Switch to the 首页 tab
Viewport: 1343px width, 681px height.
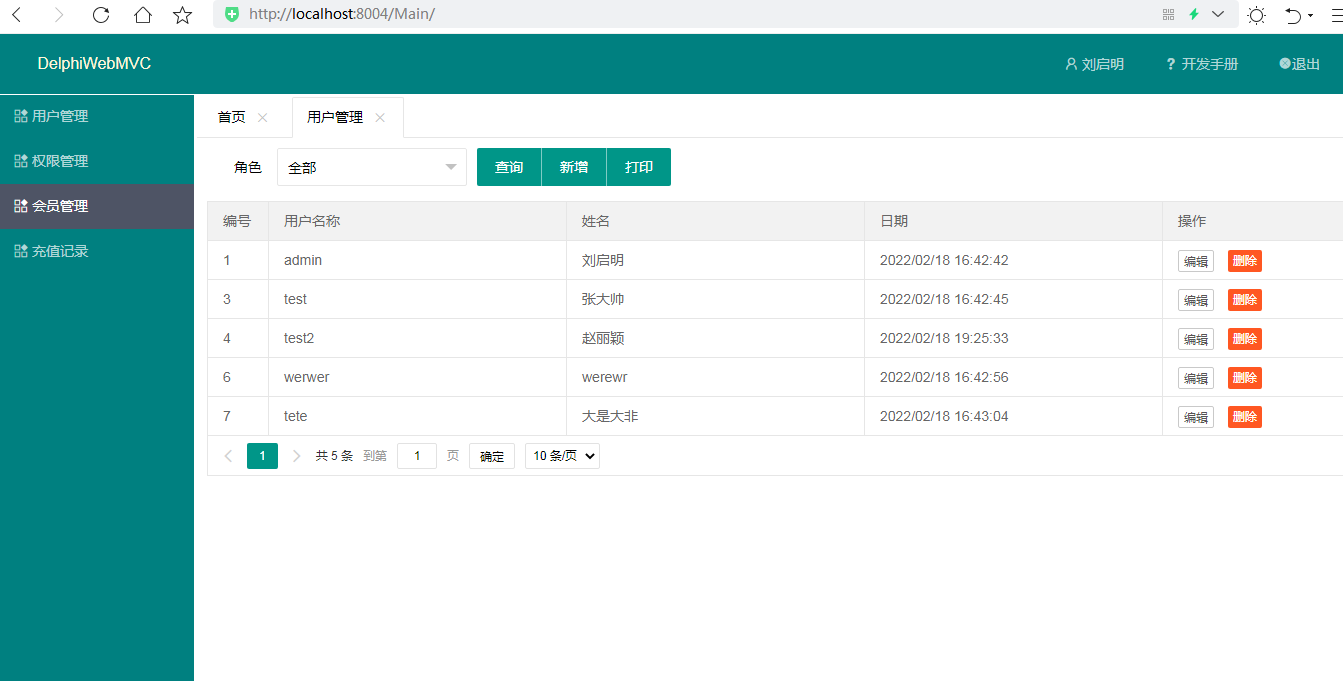tap(232, 116)
